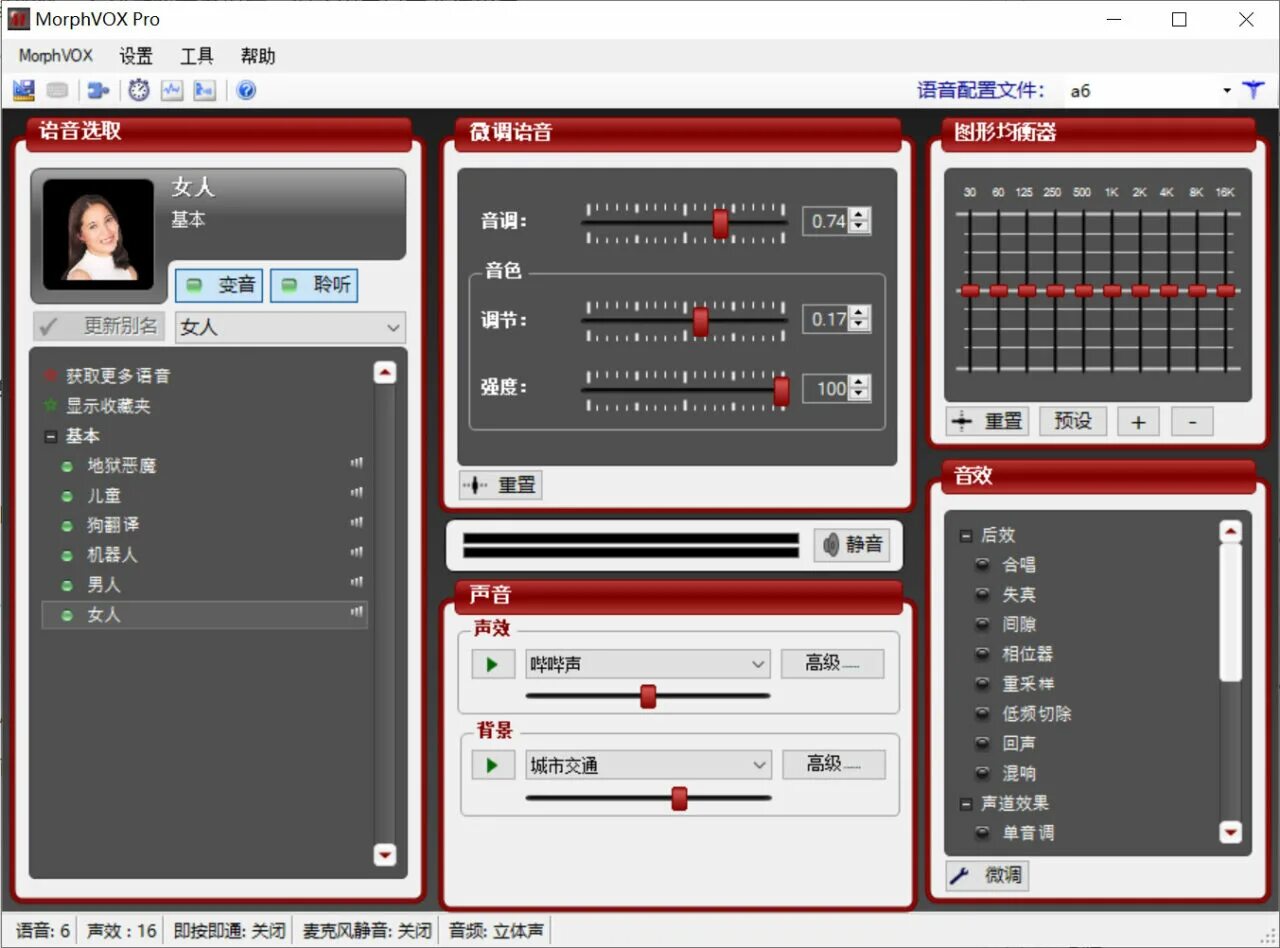Click the 音调 pitch slider handle
Screen dimensions: 1280x948
(720, 223)
